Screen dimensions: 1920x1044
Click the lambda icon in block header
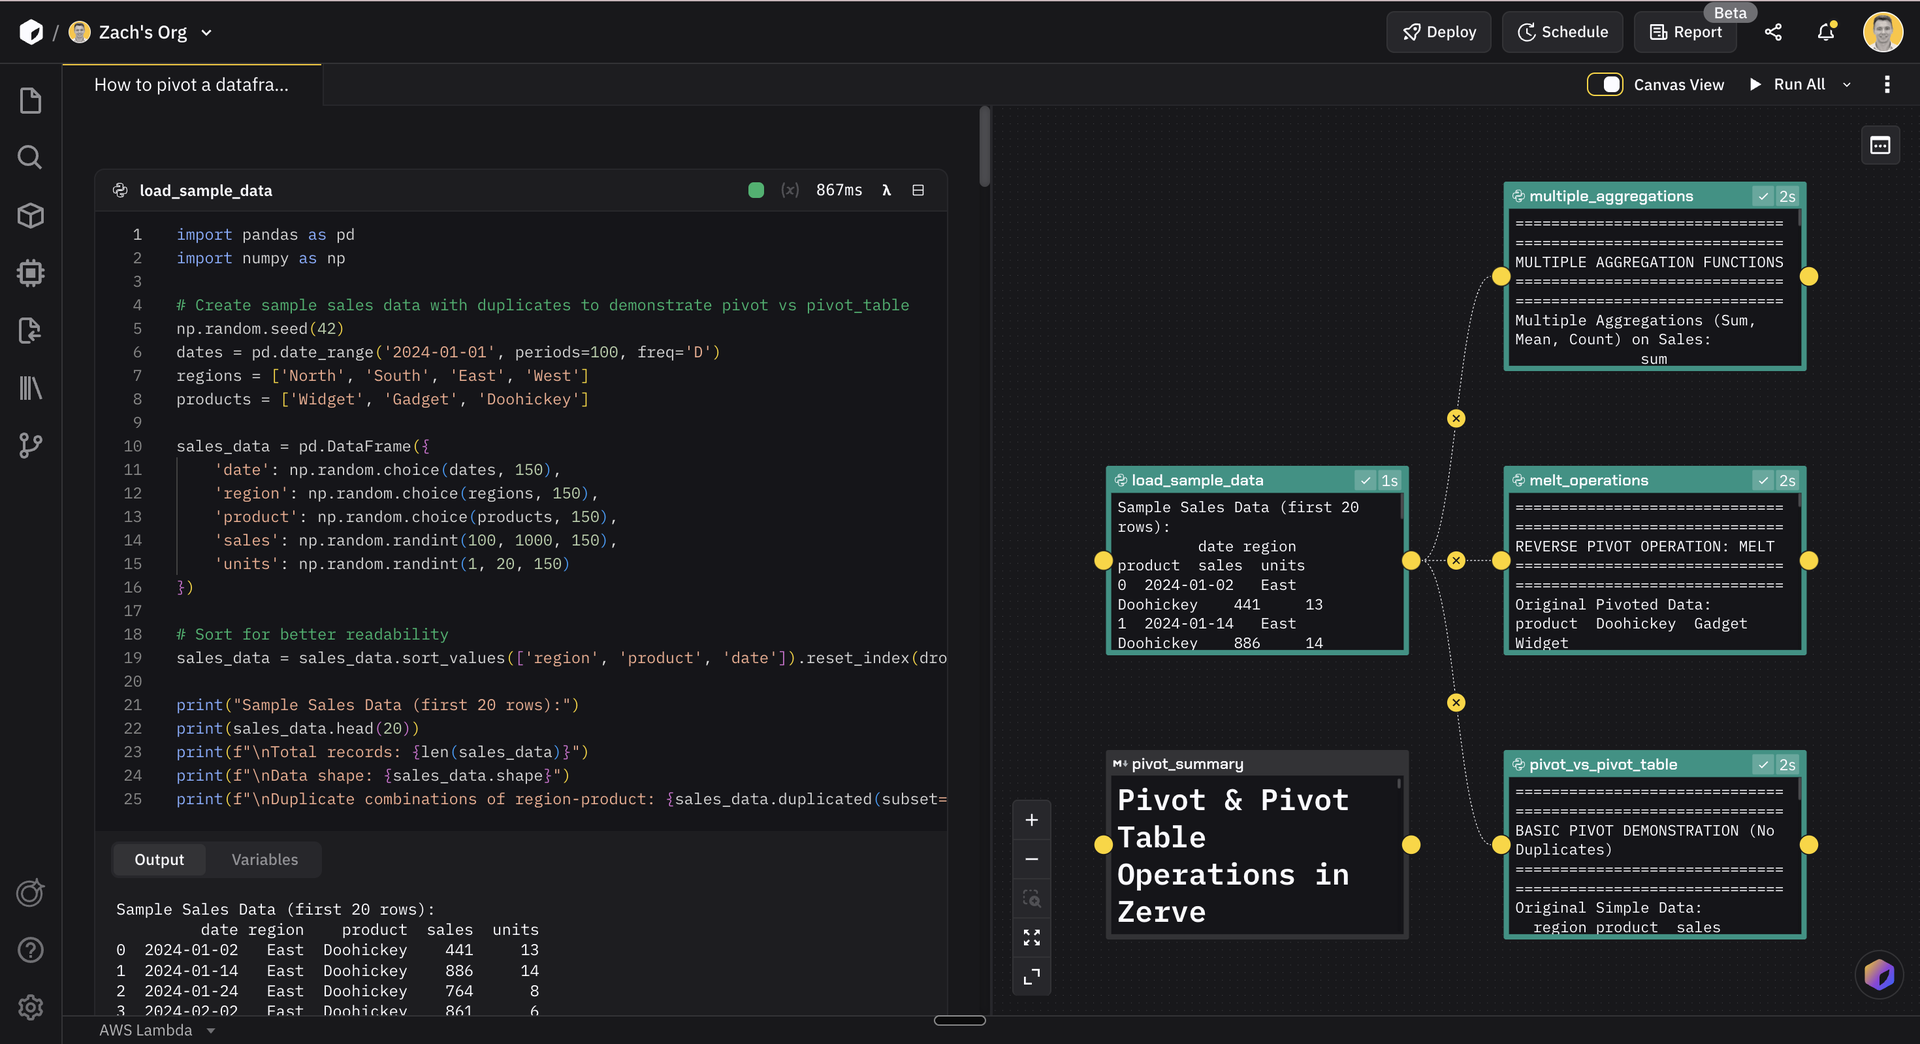tap(886, 190)
